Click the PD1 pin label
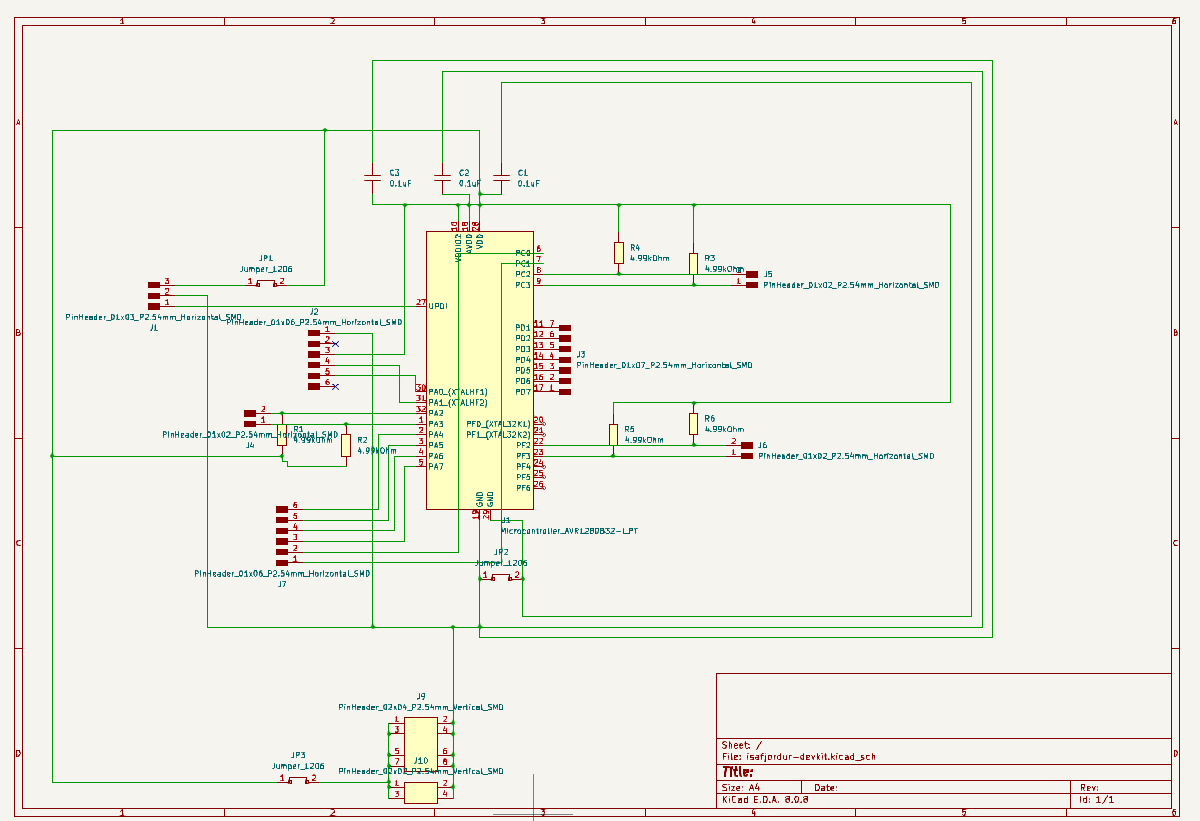 click(523, 327)
